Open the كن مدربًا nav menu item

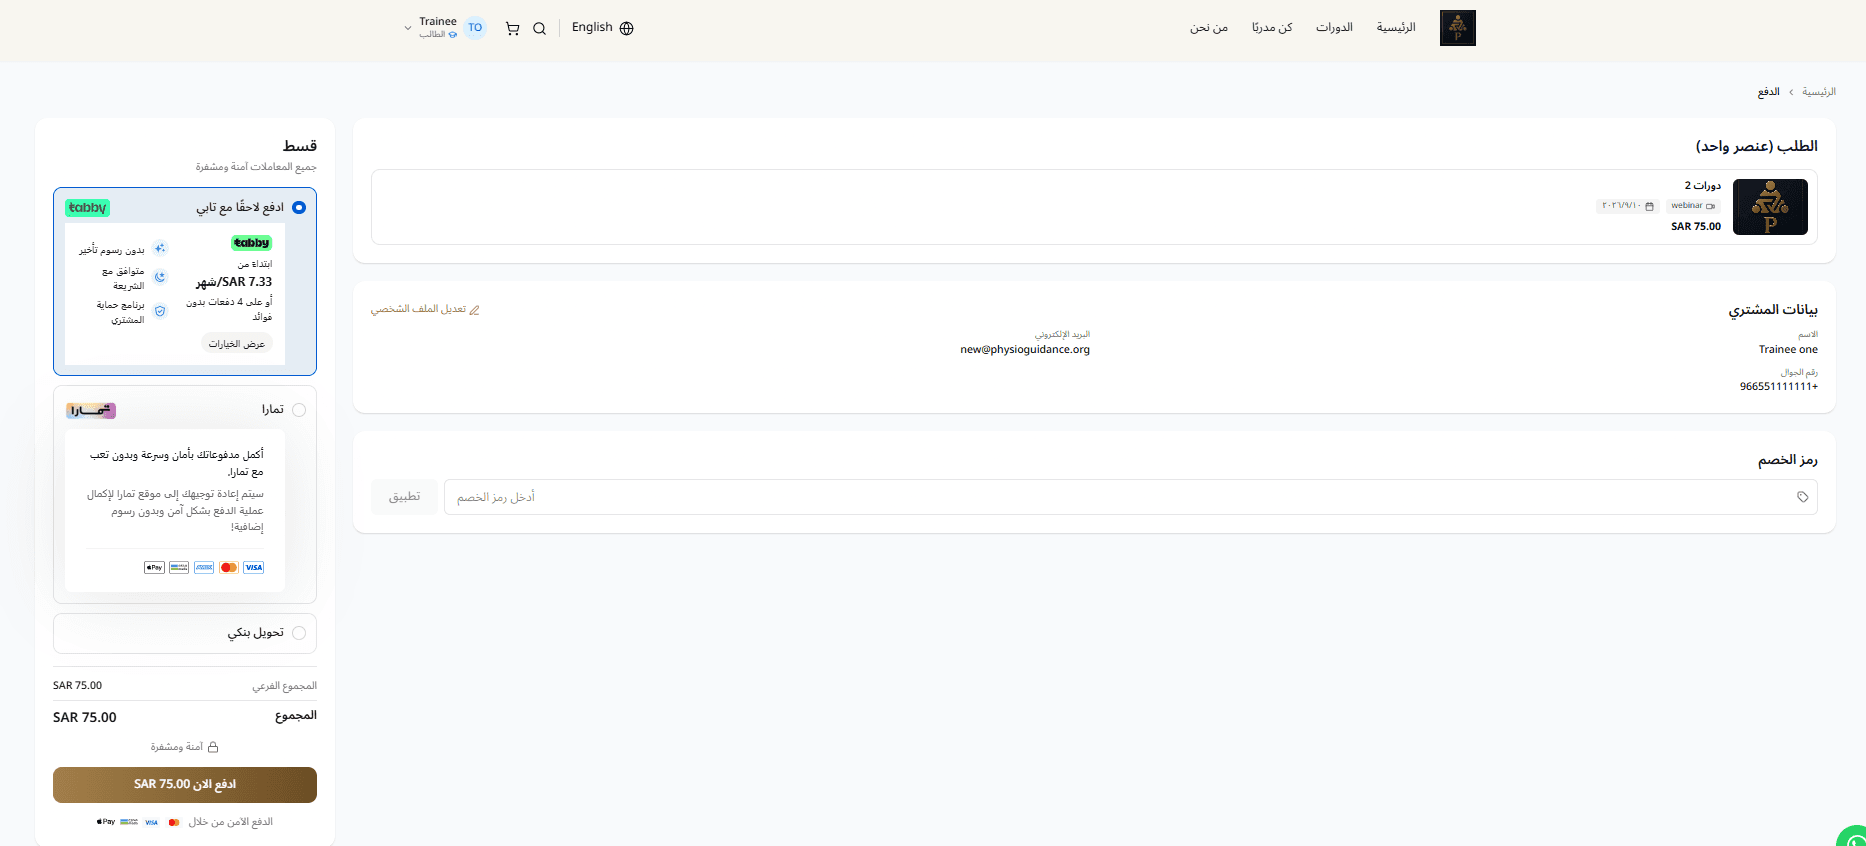click(1272, 28)
